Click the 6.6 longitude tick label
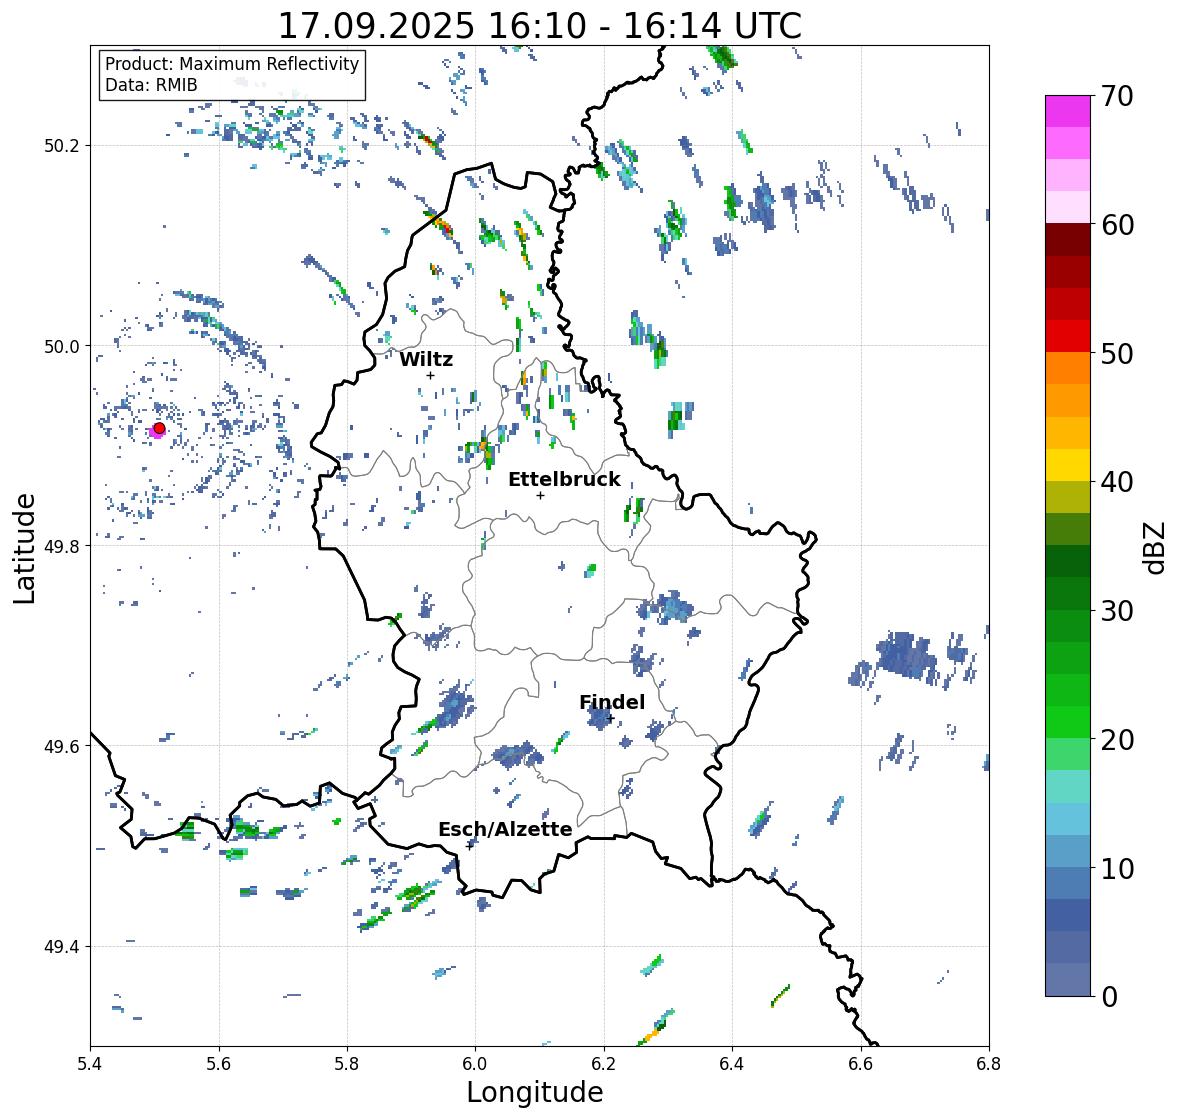Image resolution: width=1179 pixels, height=1117 pixels. pyautogui.click(x=860, y=1064)
